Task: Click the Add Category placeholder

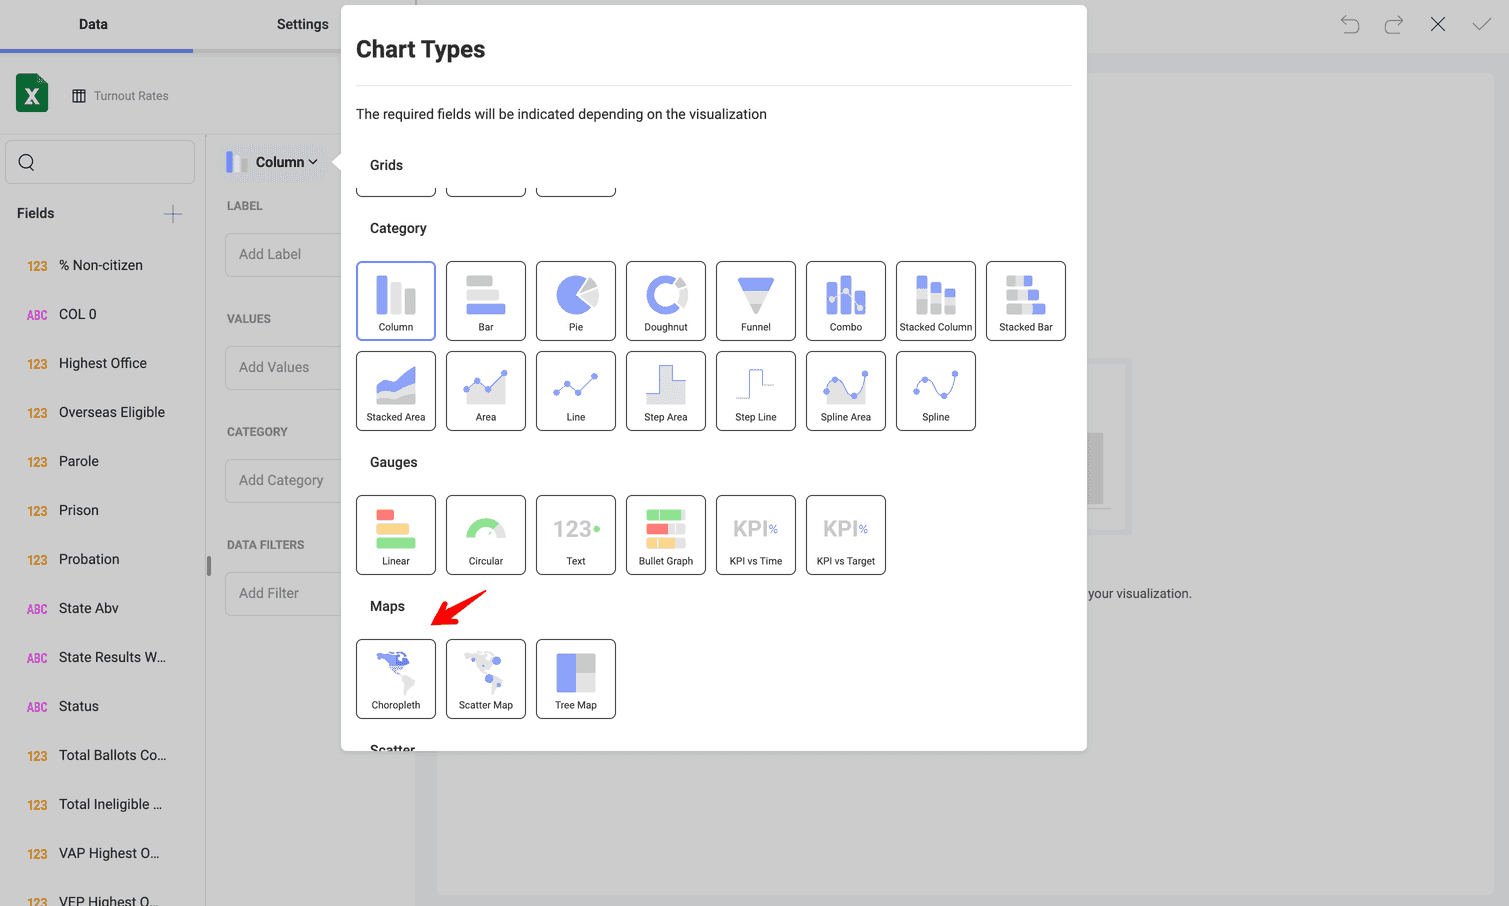Action: coord(284,480)
